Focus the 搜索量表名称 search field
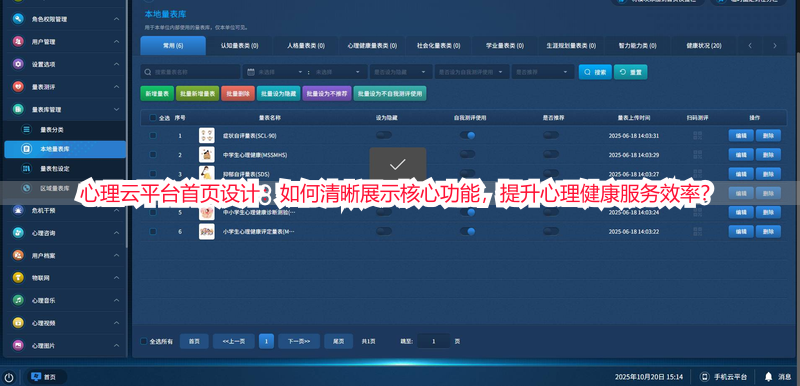The image size is (800, 386). (190, 72)
